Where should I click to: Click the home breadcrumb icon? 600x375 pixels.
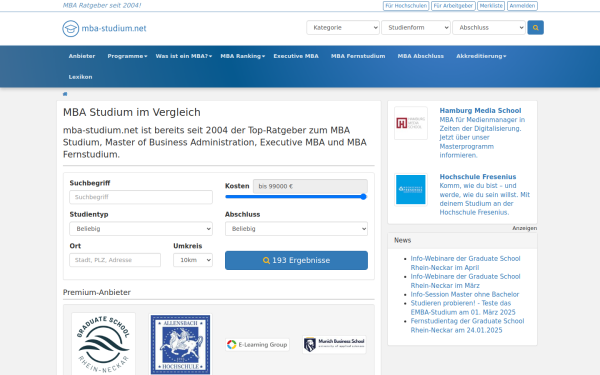pyautogui.click(x=65, y=94)
